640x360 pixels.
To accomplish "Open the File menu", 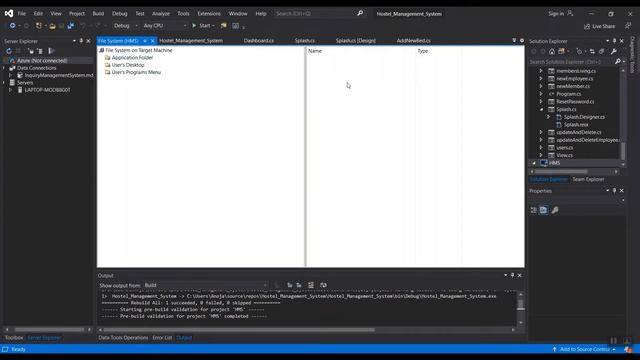I will coord(22,13).
